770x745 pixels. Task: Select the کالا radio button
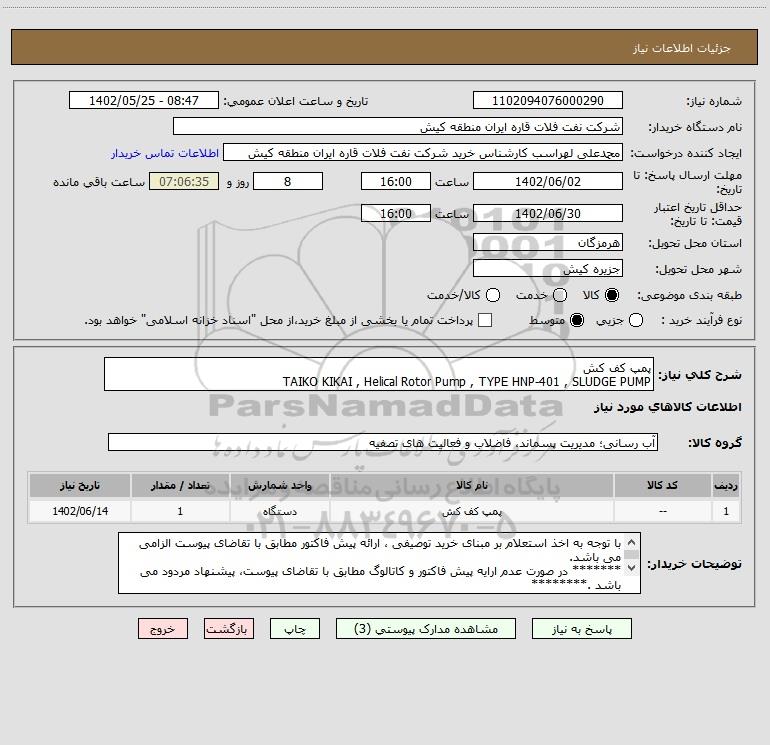(612, 295)
